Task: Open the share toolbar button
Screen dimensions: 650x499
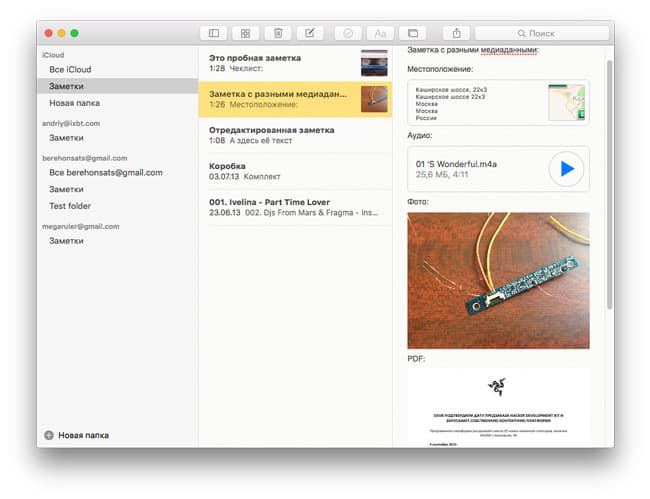Action: pos(456,33)
